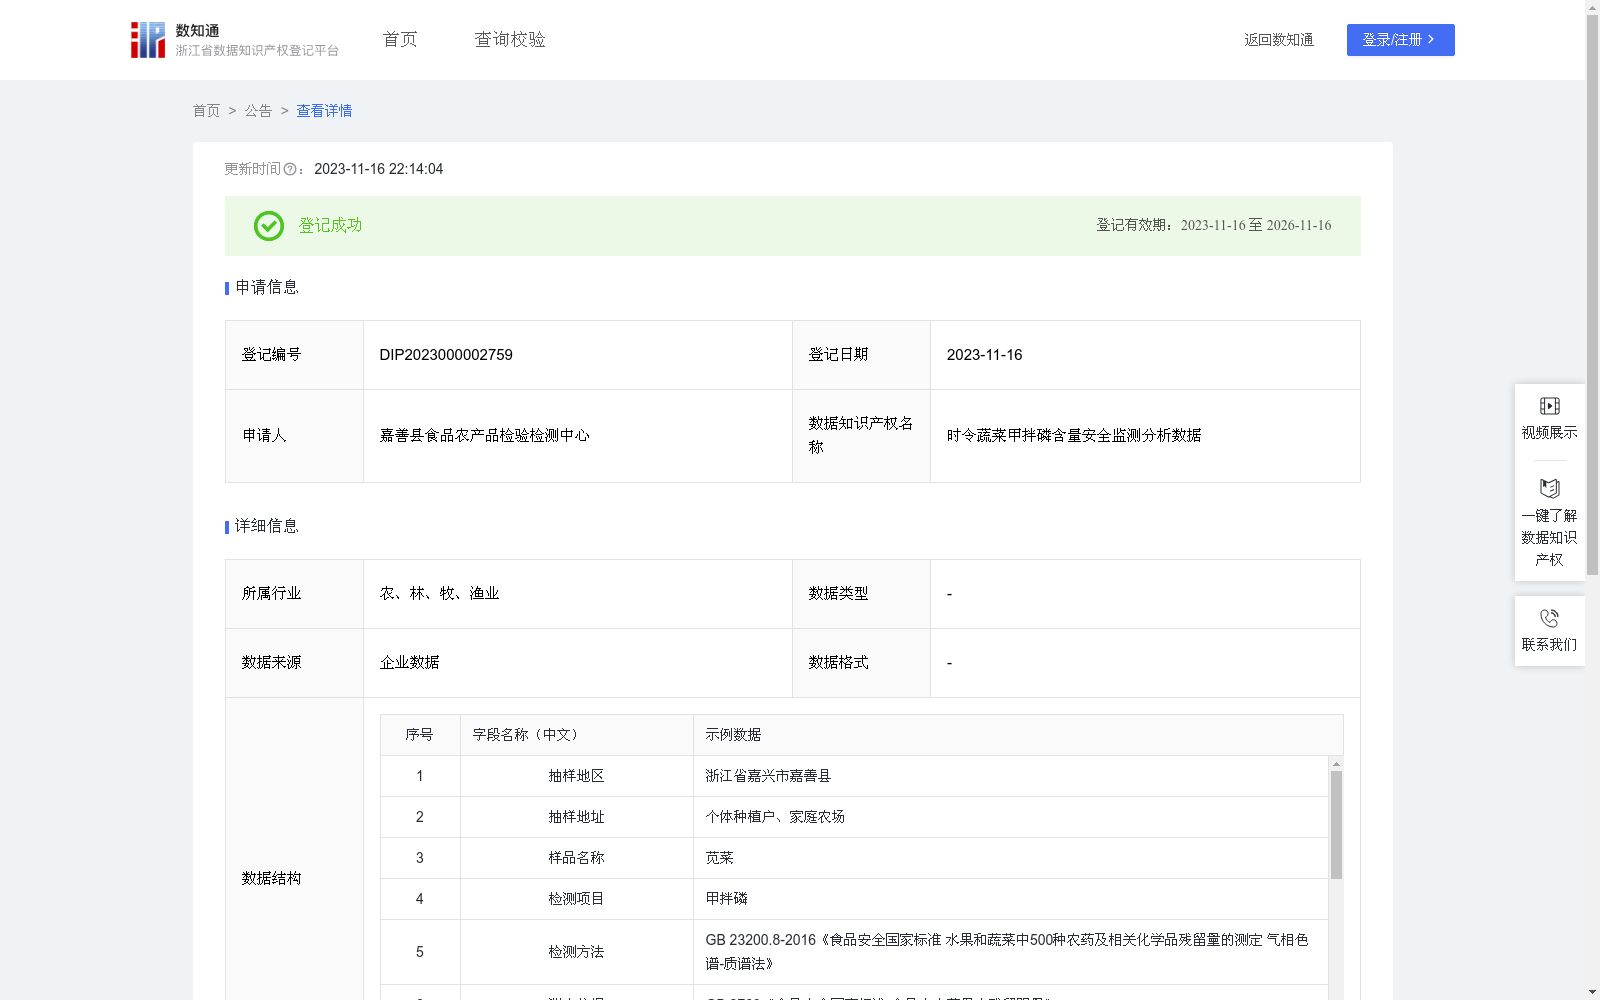Select registration number DIP2023000002759
The height and width of the screenshot is (1000, 1600).
coord(446,355)
